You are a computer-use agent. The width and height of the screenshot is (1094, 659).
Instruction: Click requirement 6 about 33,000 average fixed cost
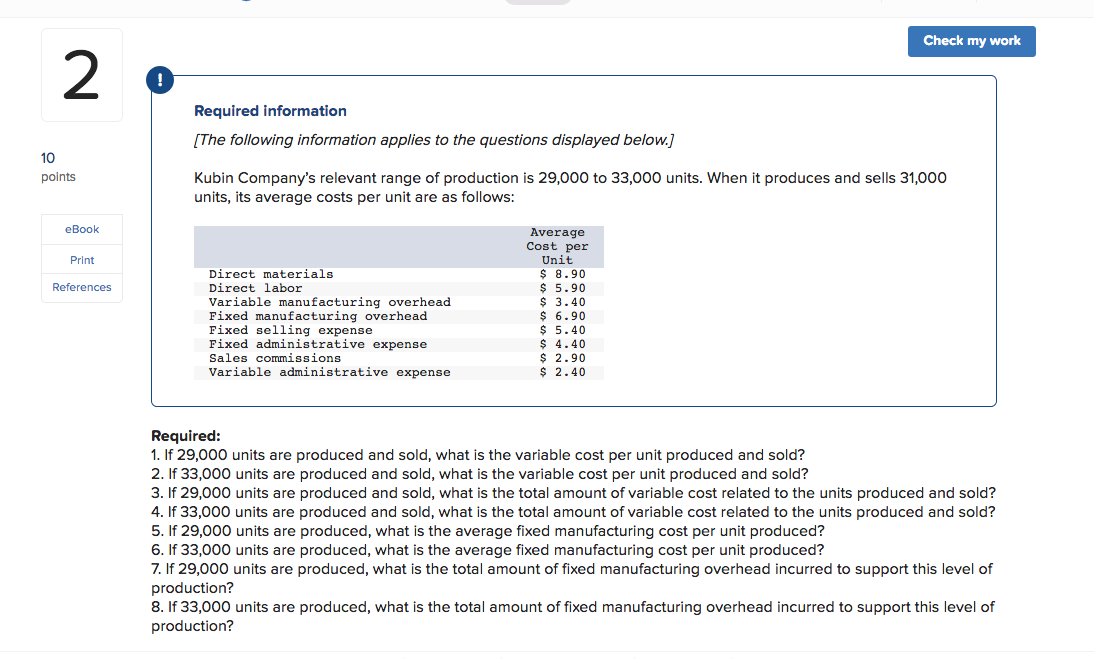click(488, 550)
